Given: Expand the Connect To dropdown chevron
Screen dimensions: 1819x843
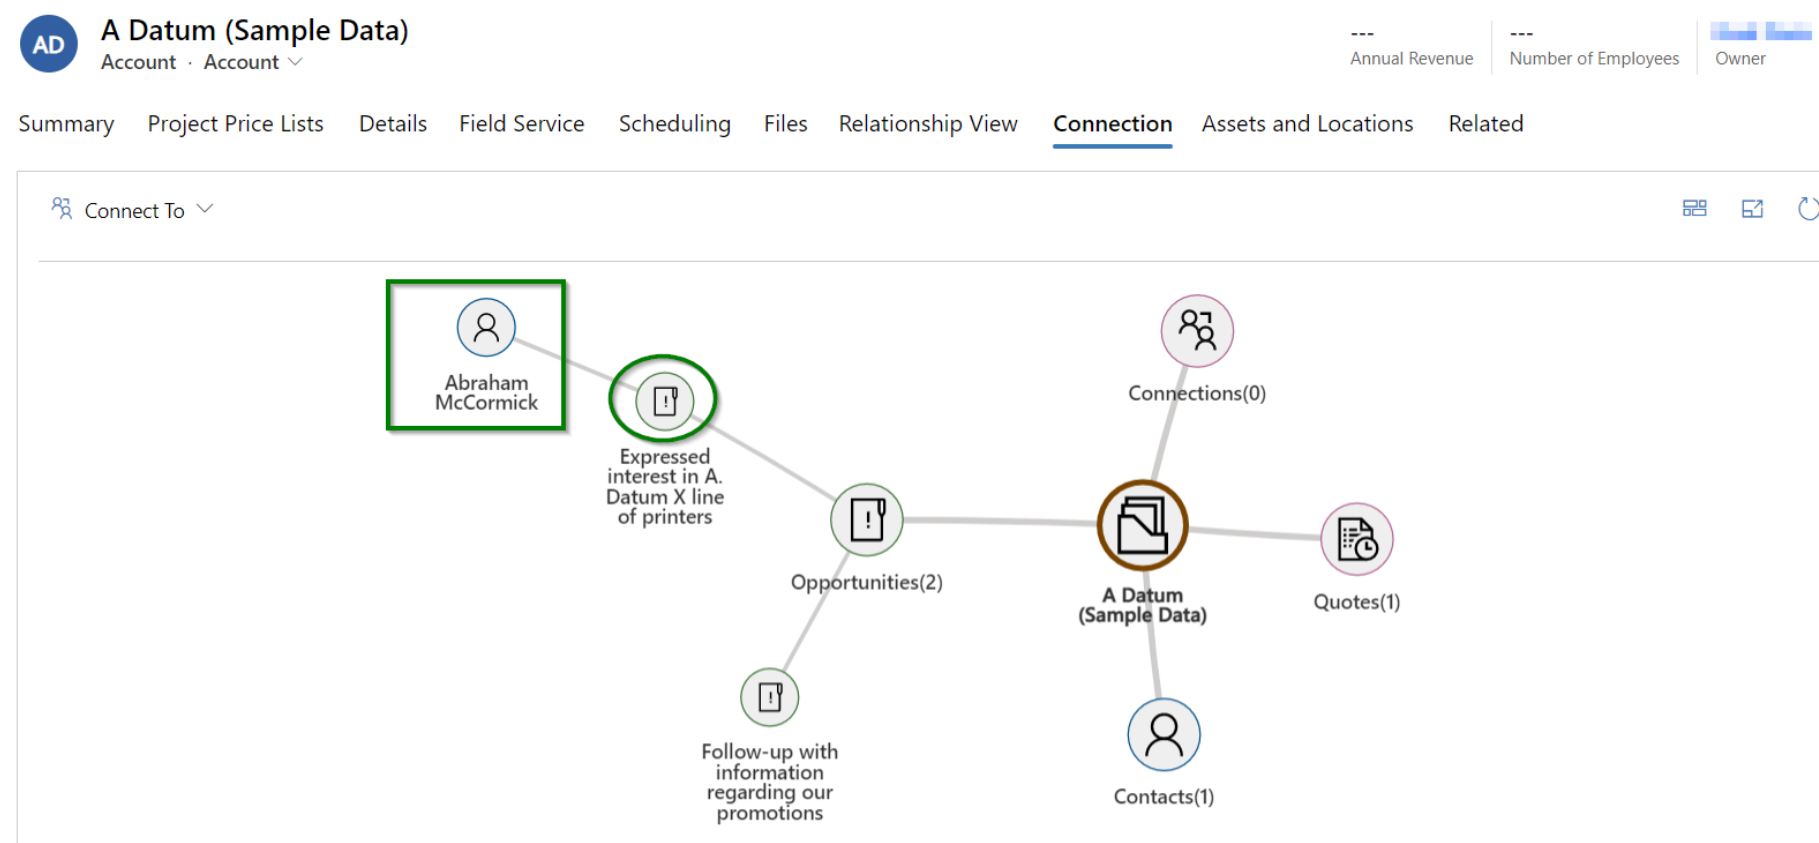Looking at the screenshot, I should point(205,209).
